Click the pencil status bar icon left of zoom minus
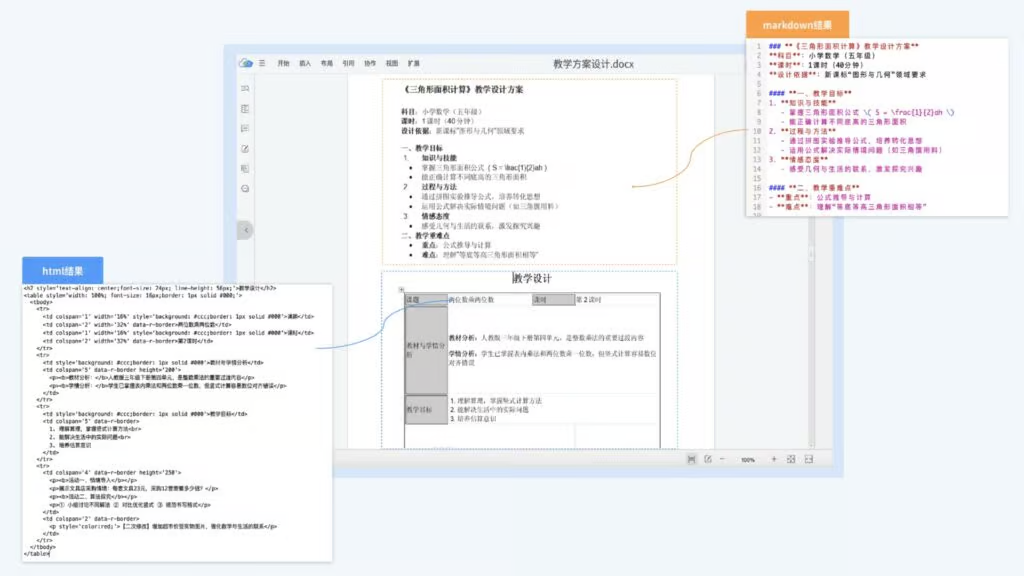Viewport: 1024px width, 576px height. coord(707,459)
